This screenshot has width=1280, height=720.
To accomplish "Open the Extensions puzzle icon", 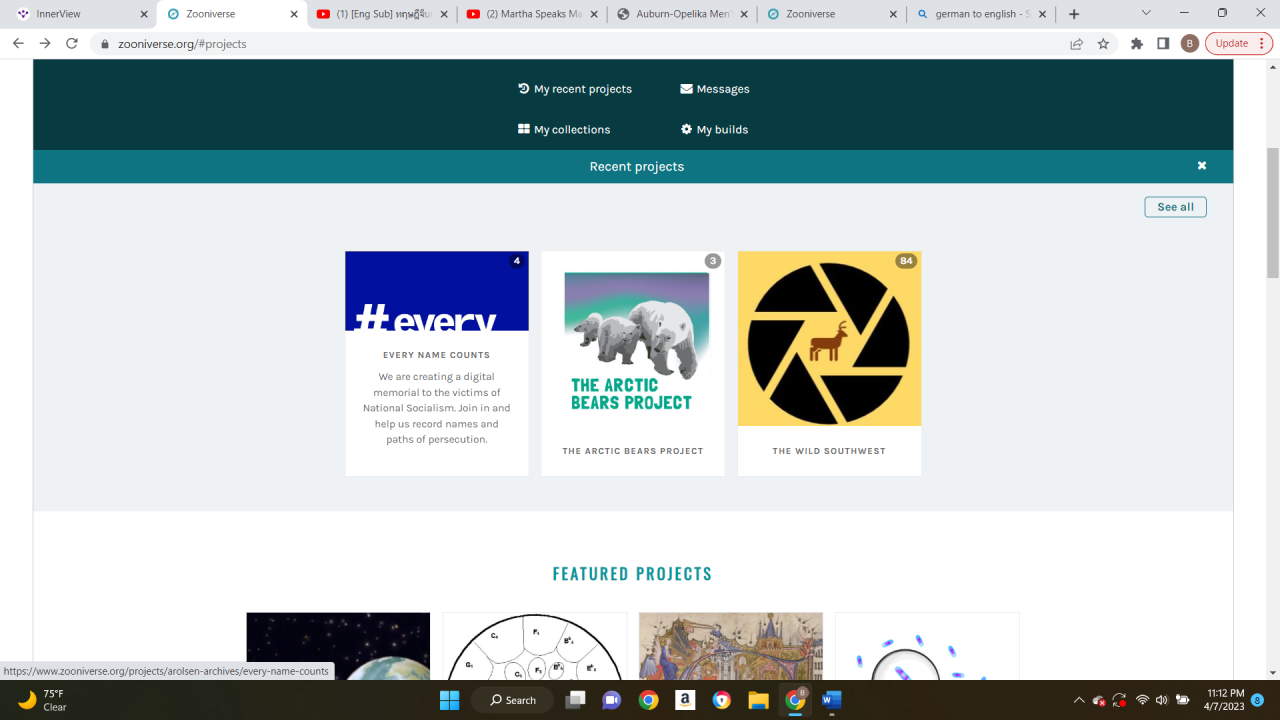I will tap(1137, 43).
